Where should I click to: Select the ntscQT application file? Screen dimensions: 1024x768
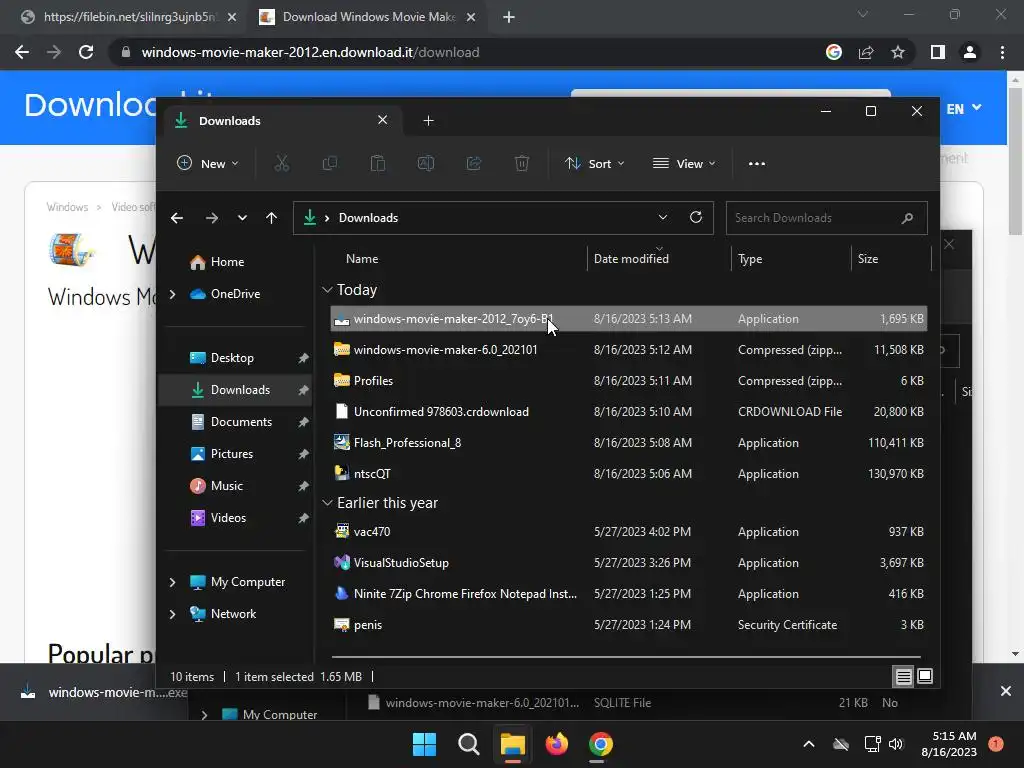tap(628, 473)
